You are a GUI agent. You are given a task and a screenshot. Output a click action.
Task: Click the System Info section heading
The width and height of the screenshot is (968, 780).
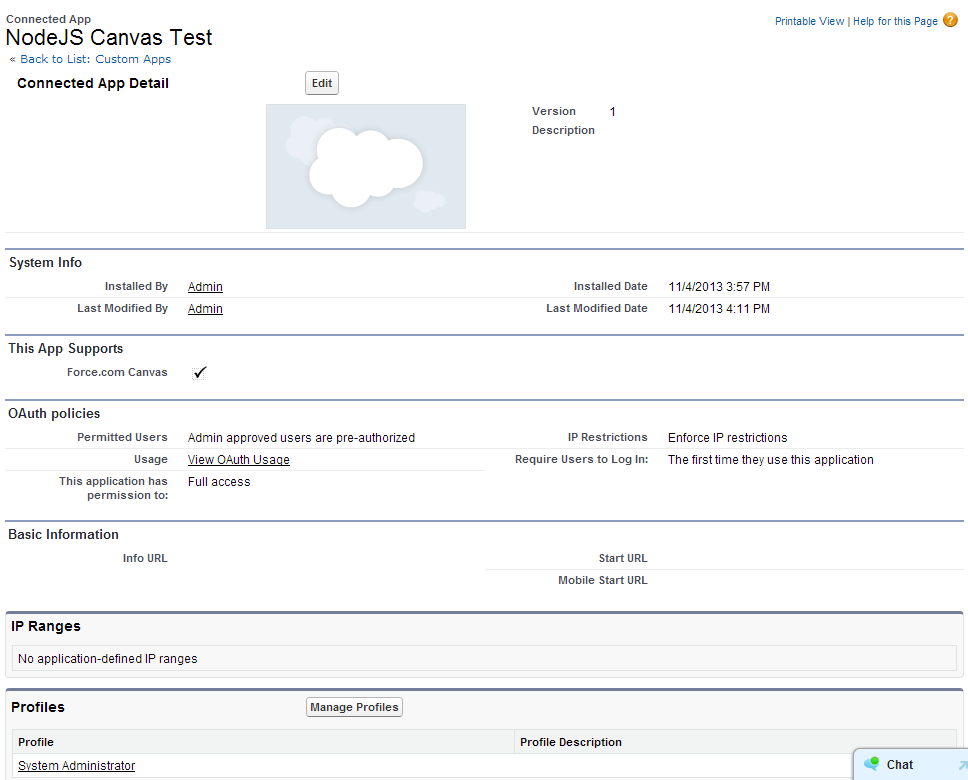click(x=45, y=262)
